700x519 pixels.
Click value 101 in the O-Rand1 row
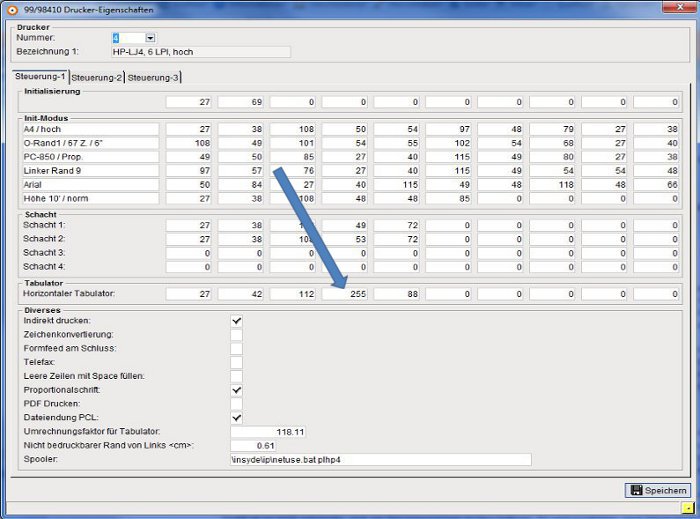[293, 143]
